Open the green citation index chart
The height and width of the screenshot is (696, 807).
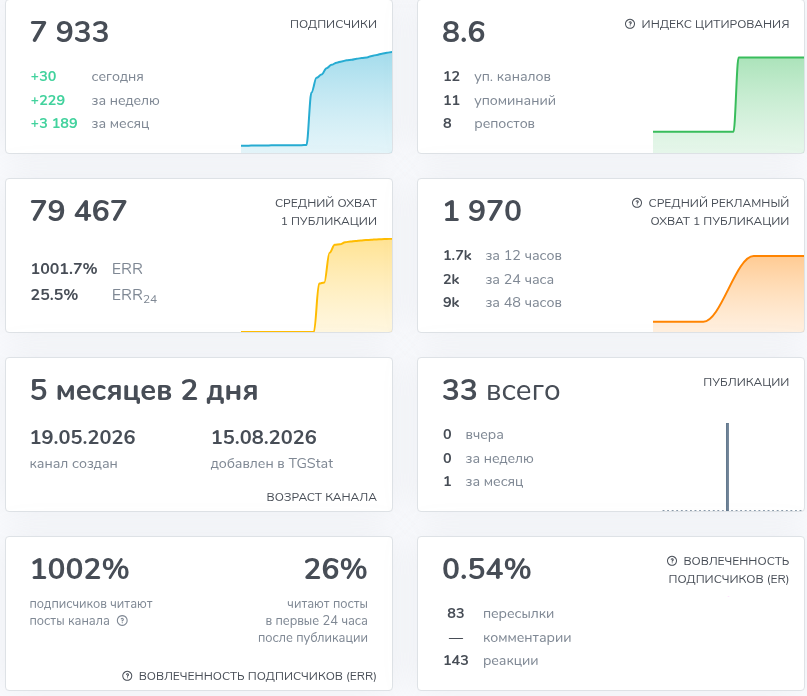click(728, 105)
